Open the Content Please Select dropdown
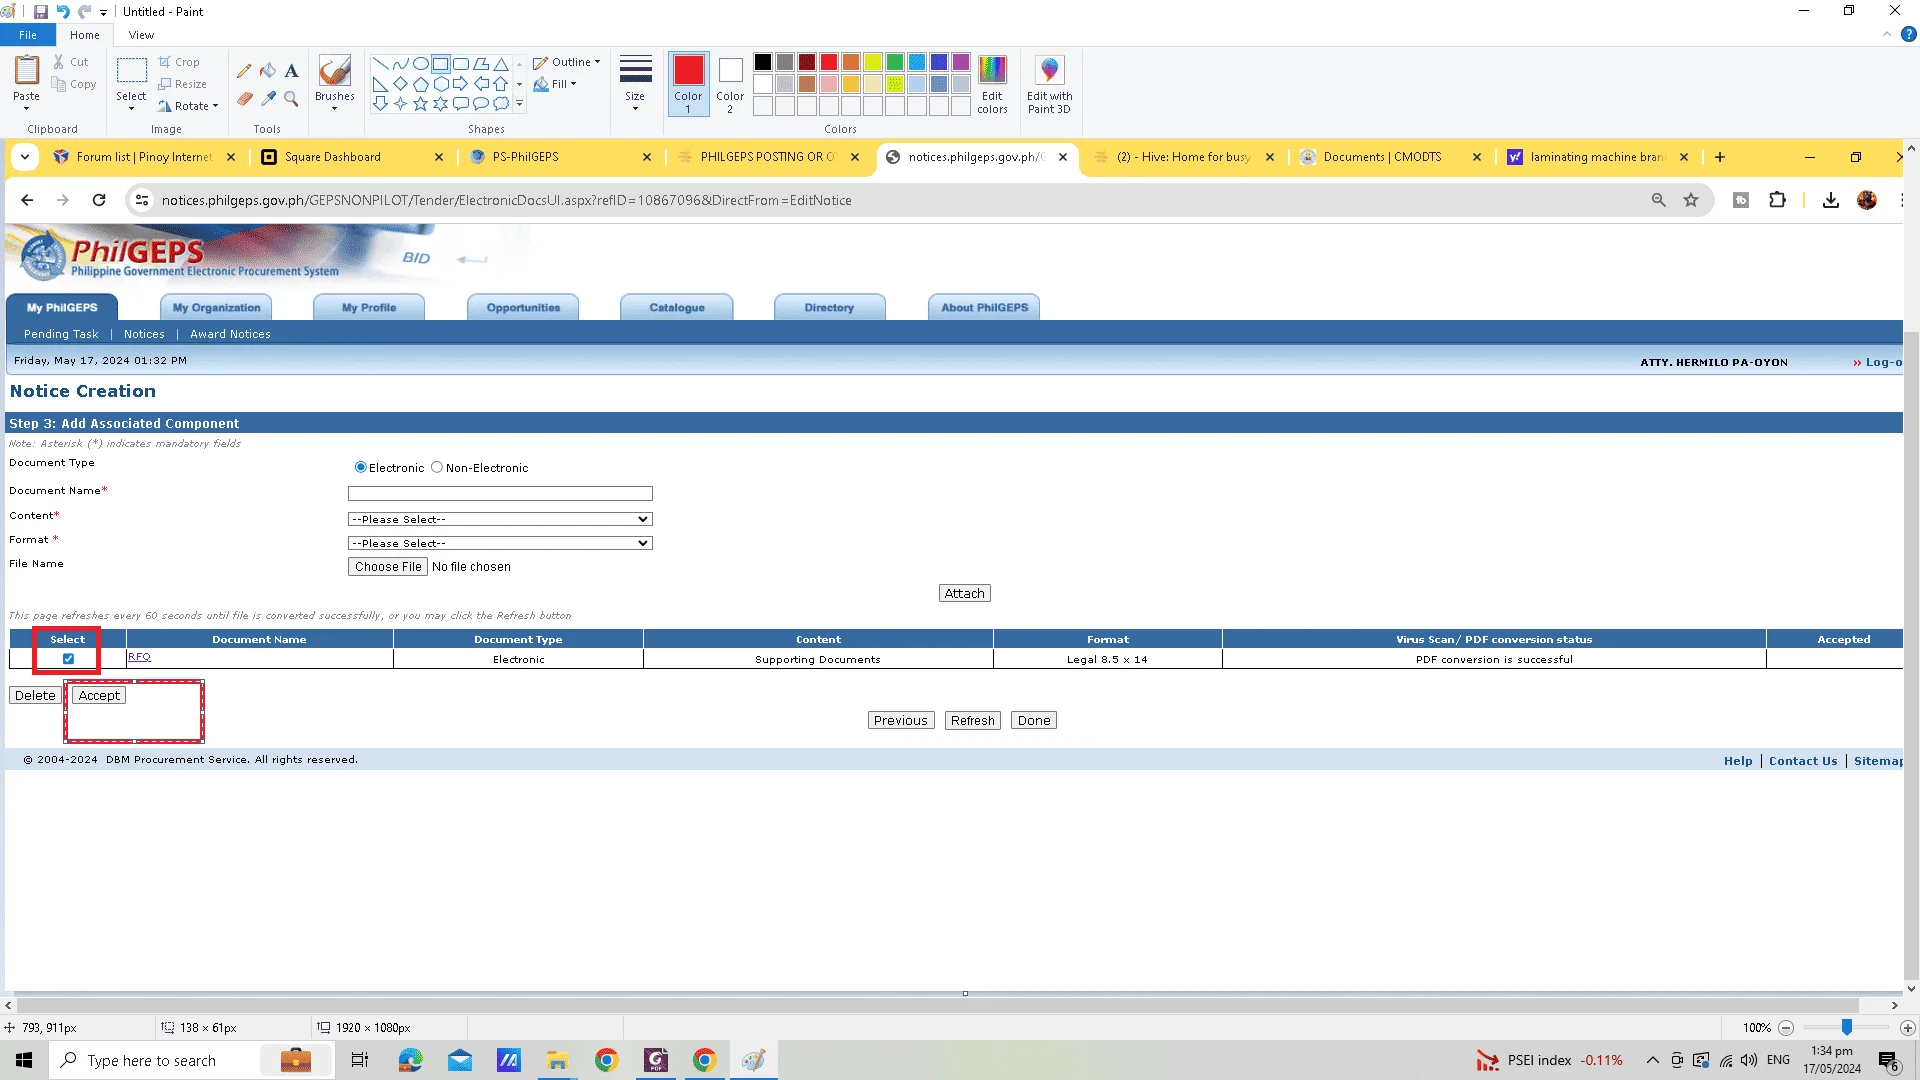1920x1080 pixels. coord(500,519)
